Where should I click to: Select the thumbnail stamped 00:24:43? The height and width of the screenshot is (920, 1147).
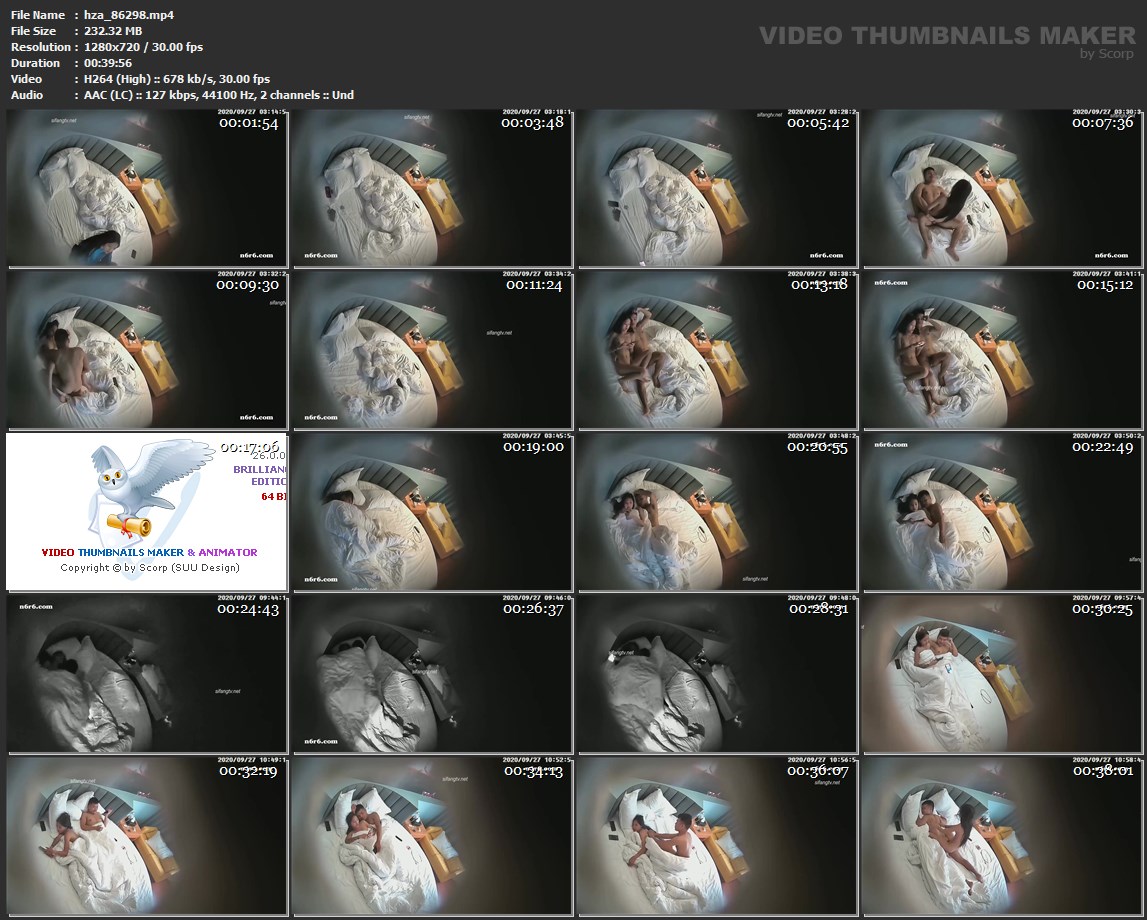point(147,674)
